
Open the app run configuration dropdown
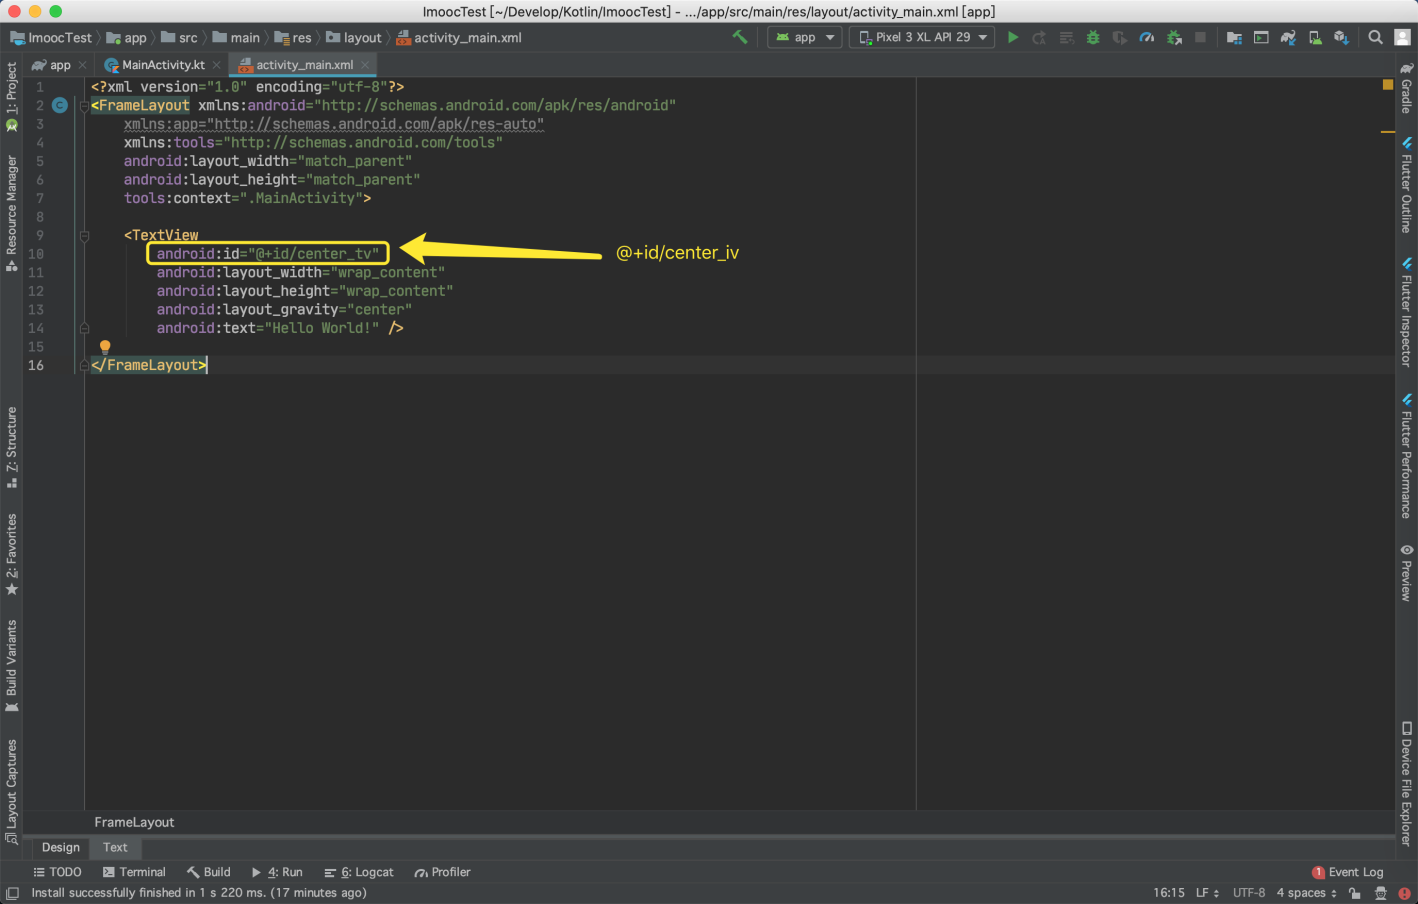[x=804, y=37]
